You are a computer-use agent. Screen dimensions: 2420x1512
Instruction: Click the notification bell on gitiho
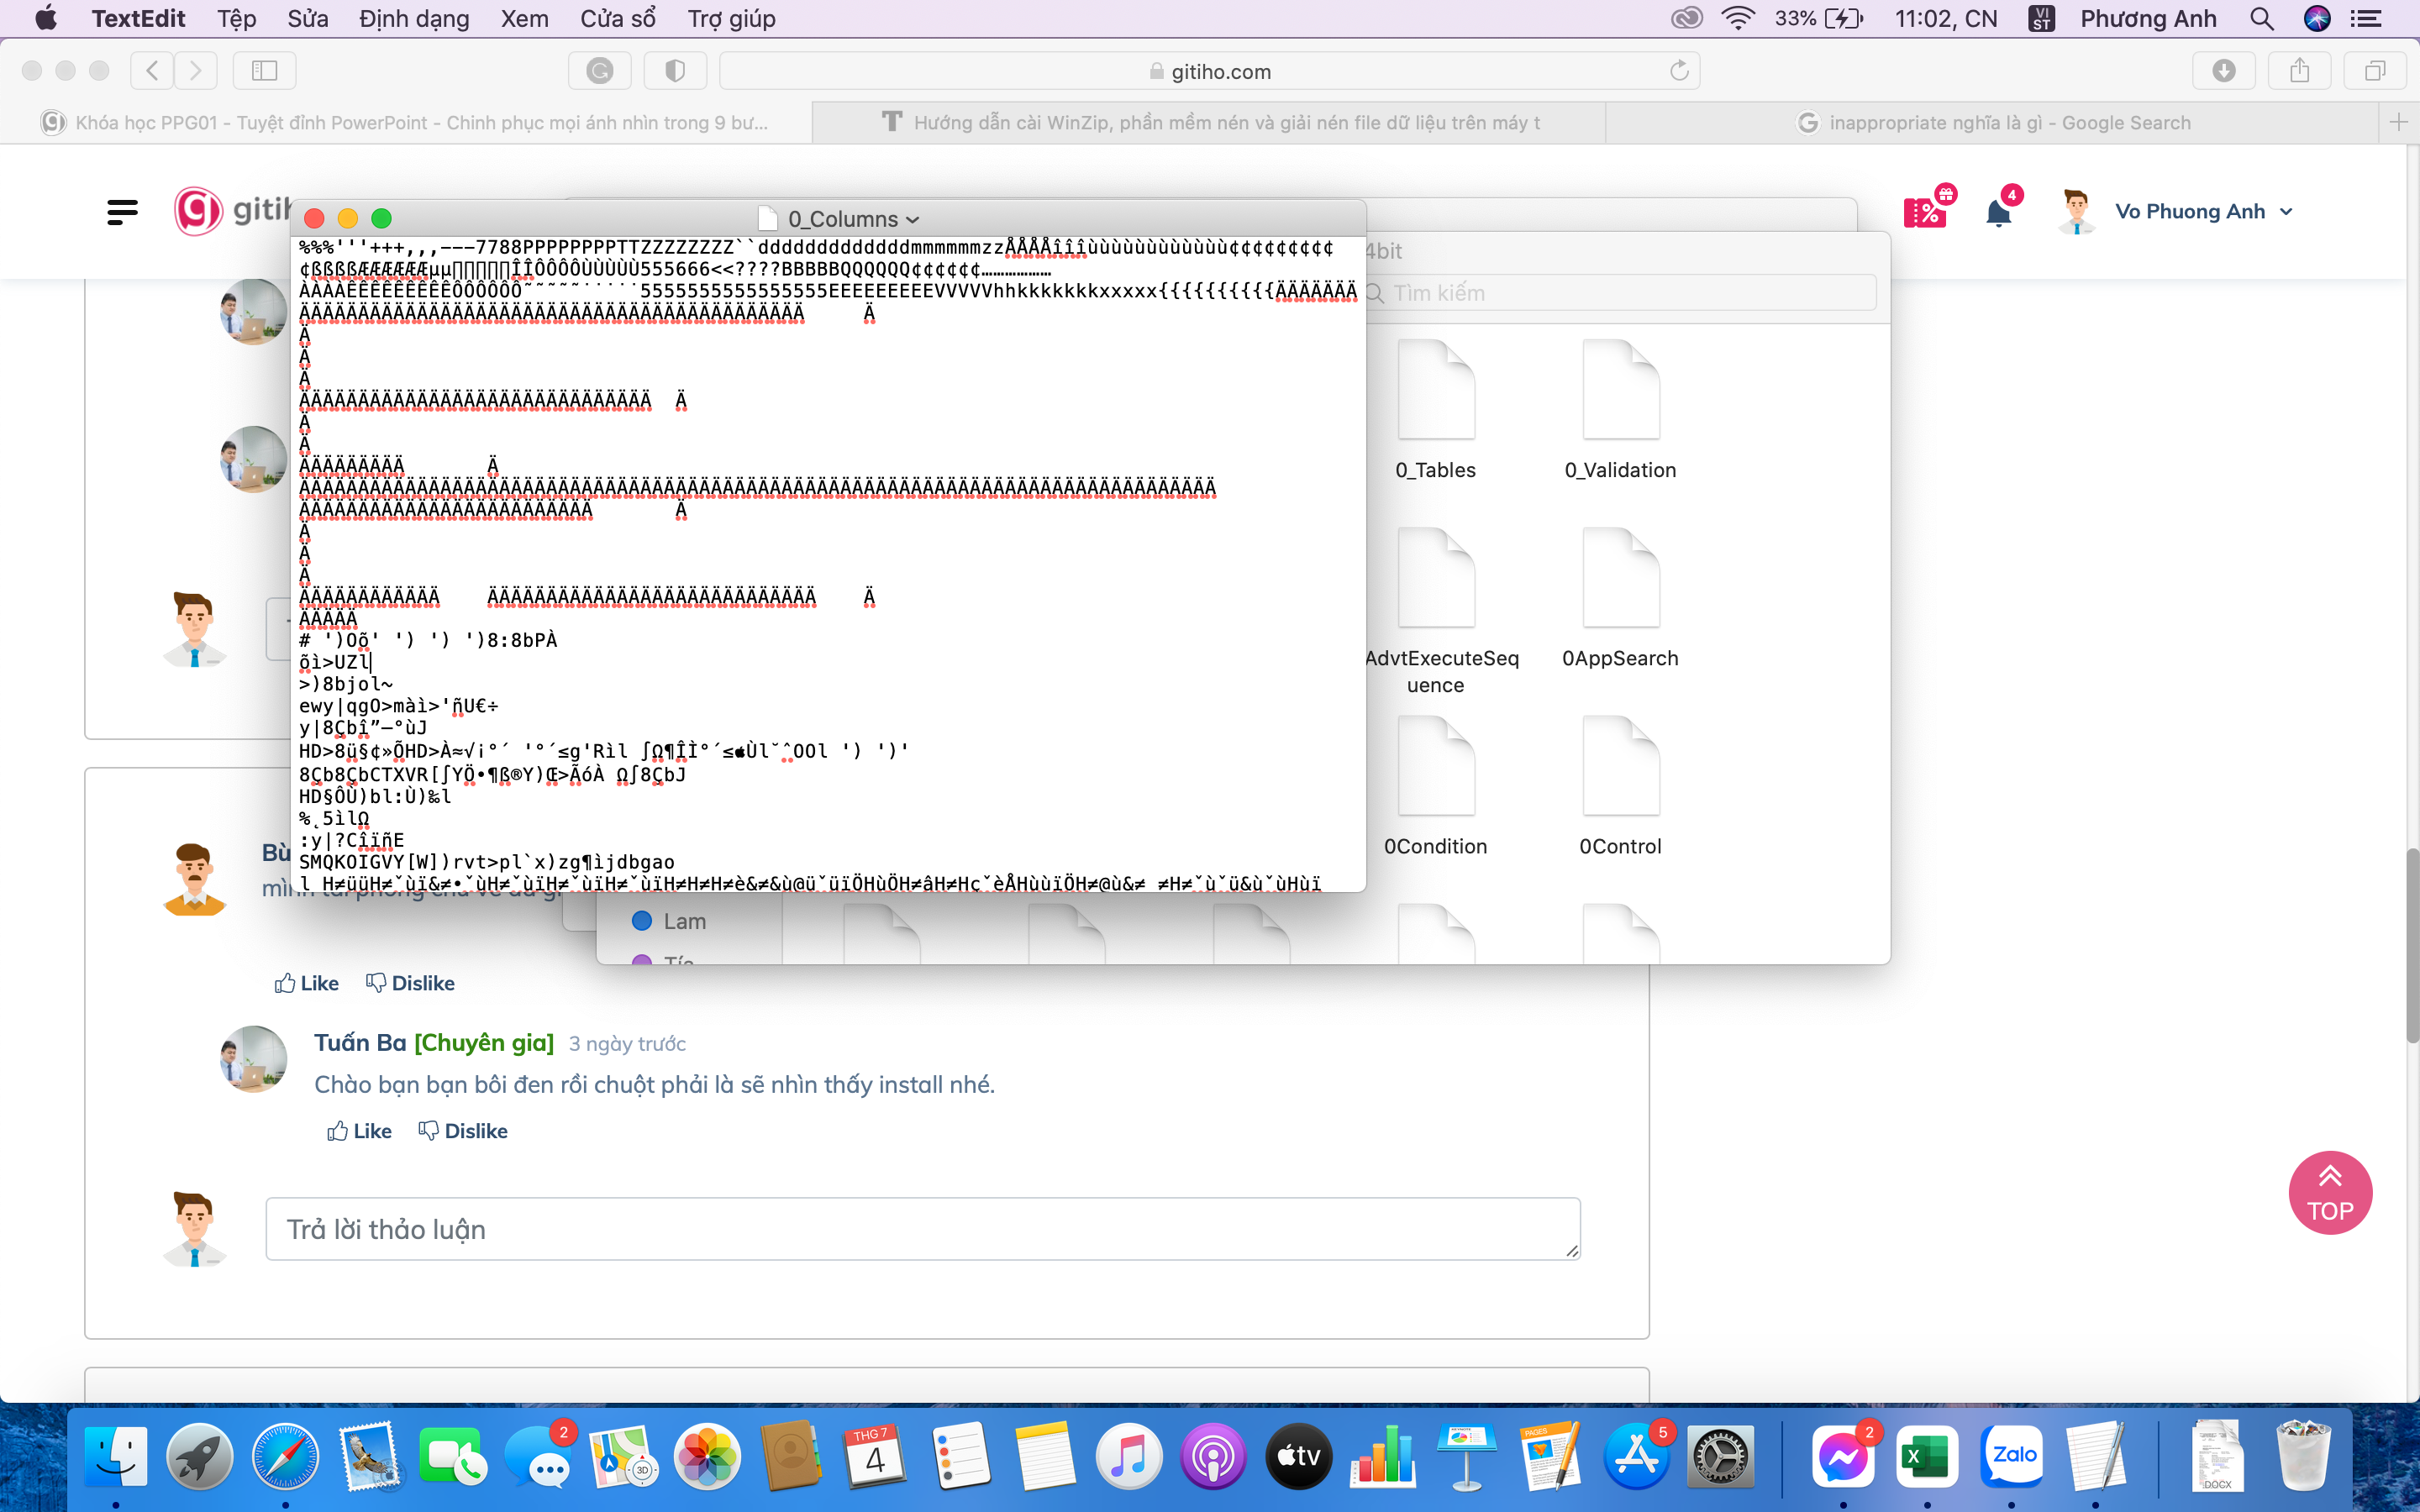1998,213
